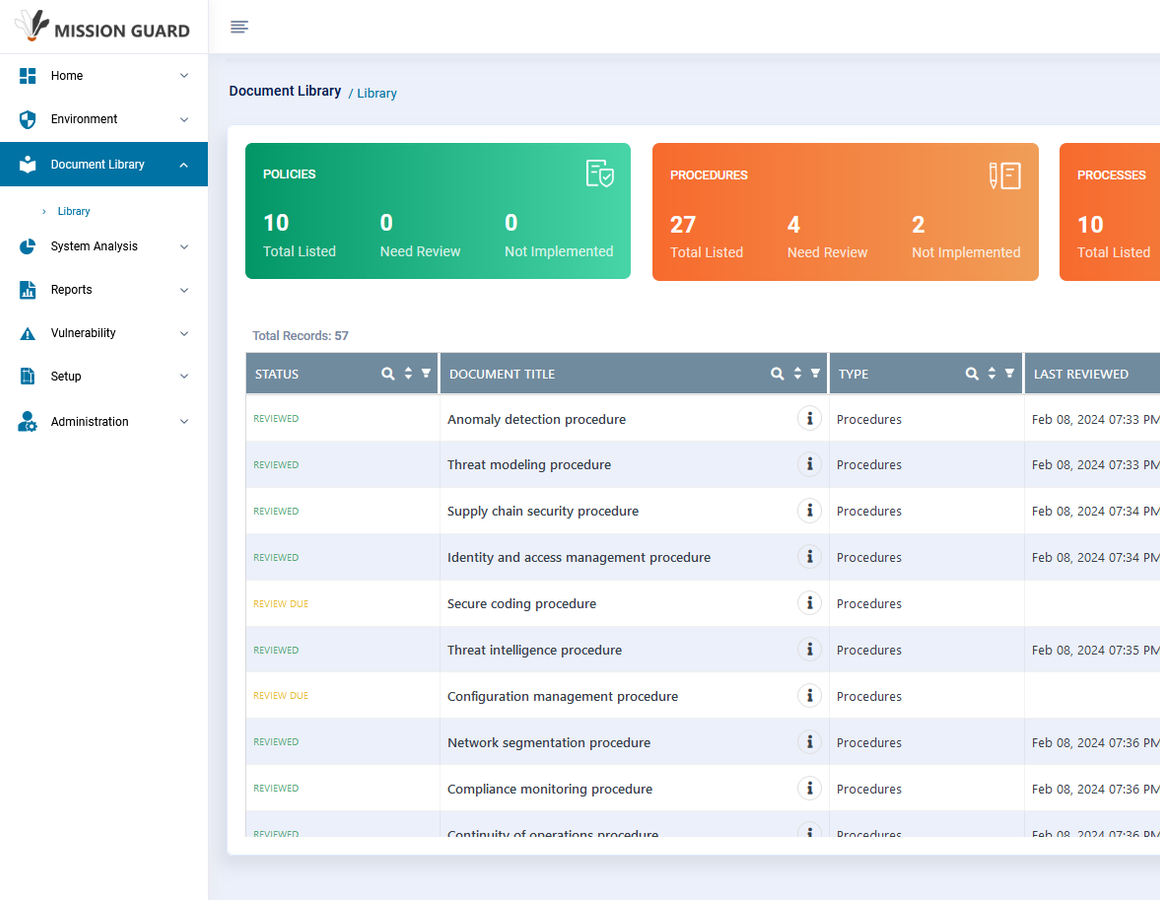Open the orange Procedures summary card
This screenshot has width=1160, height=900.
point(846,212)
